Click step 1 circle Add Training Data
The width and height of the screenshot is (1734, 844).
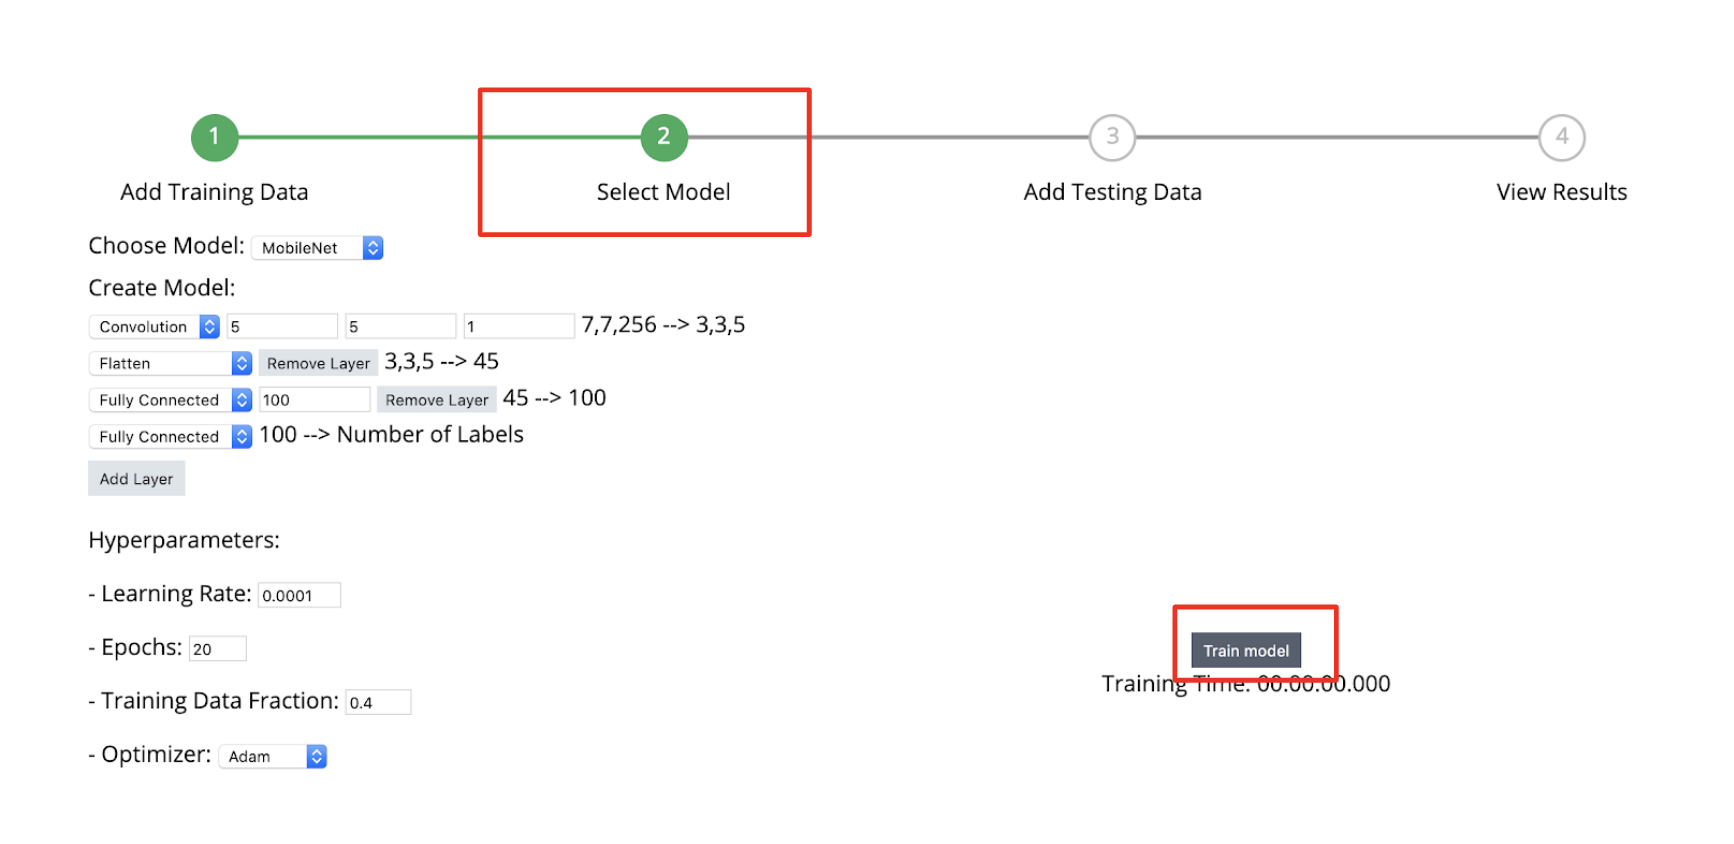pyautogui.click(x=214, y=137)
